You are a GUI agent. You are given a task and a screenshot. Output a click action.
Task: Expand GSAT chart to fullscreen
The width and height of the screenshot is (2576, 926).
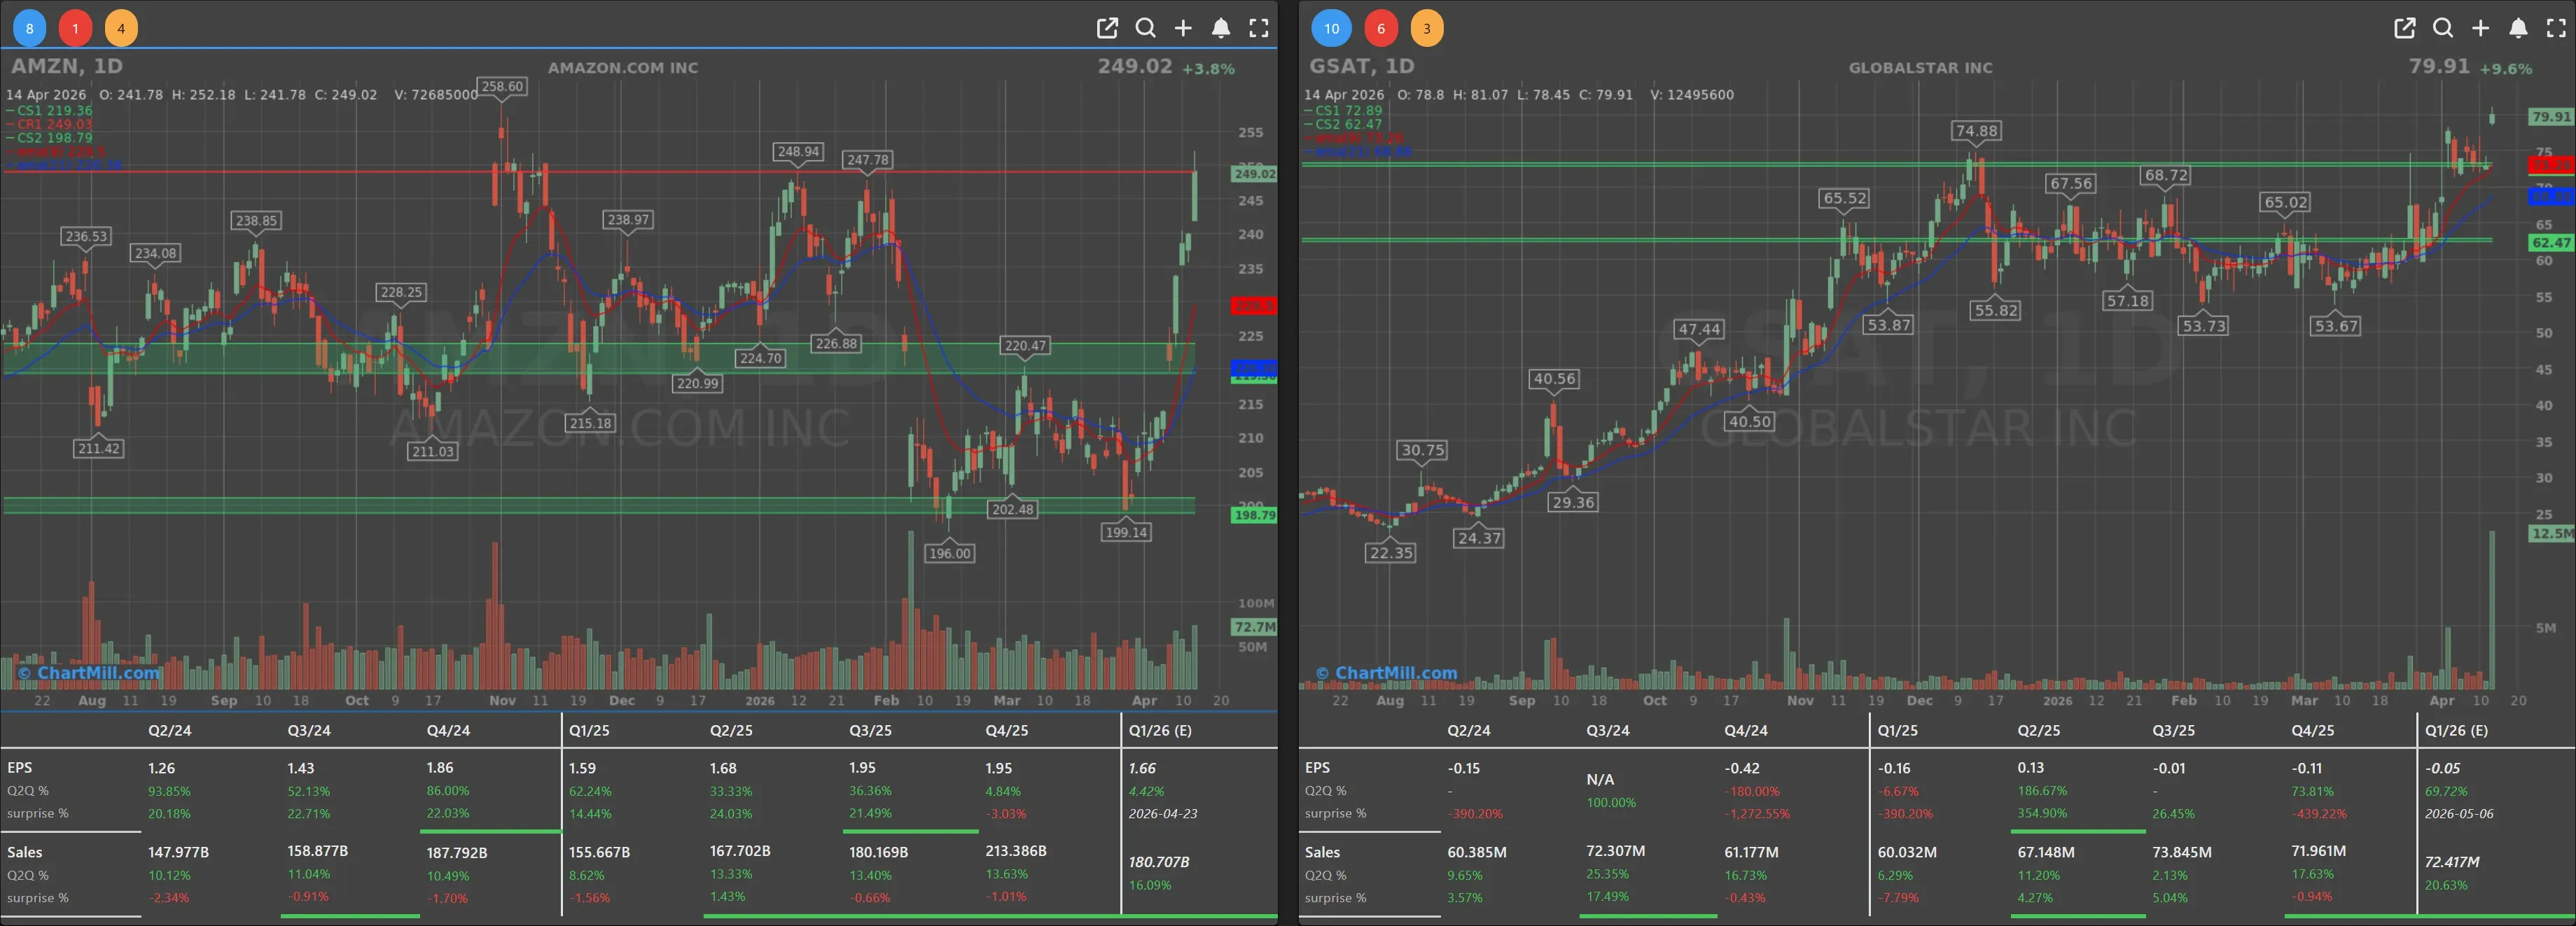click(2556, 28)
